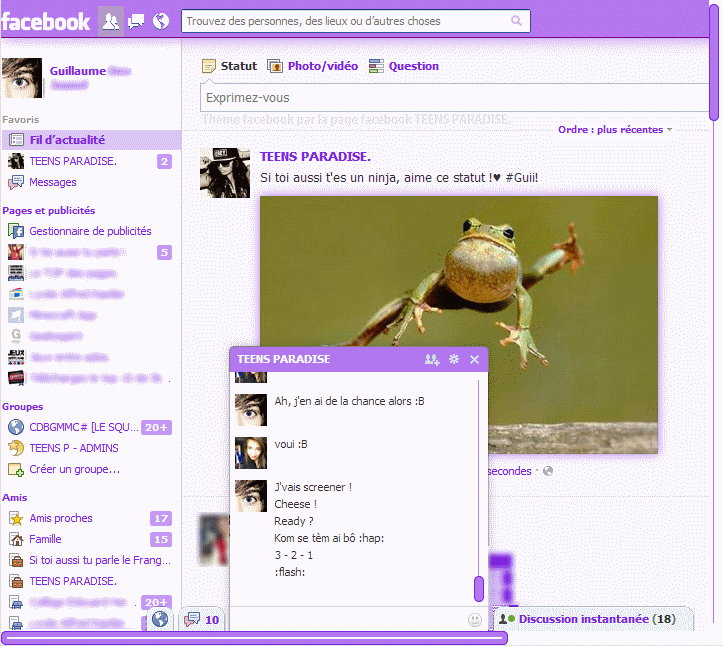
Task: Open the chat emoticon smiley picker
Action: tap(474, 620)
